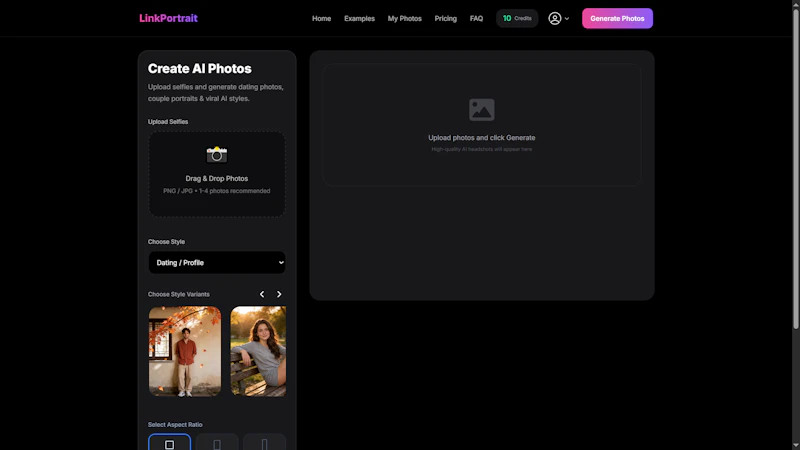The height and width of the screenshot is (450, 800).
Task: Click the page vertical scrollbar thumb
Action: 795,168
